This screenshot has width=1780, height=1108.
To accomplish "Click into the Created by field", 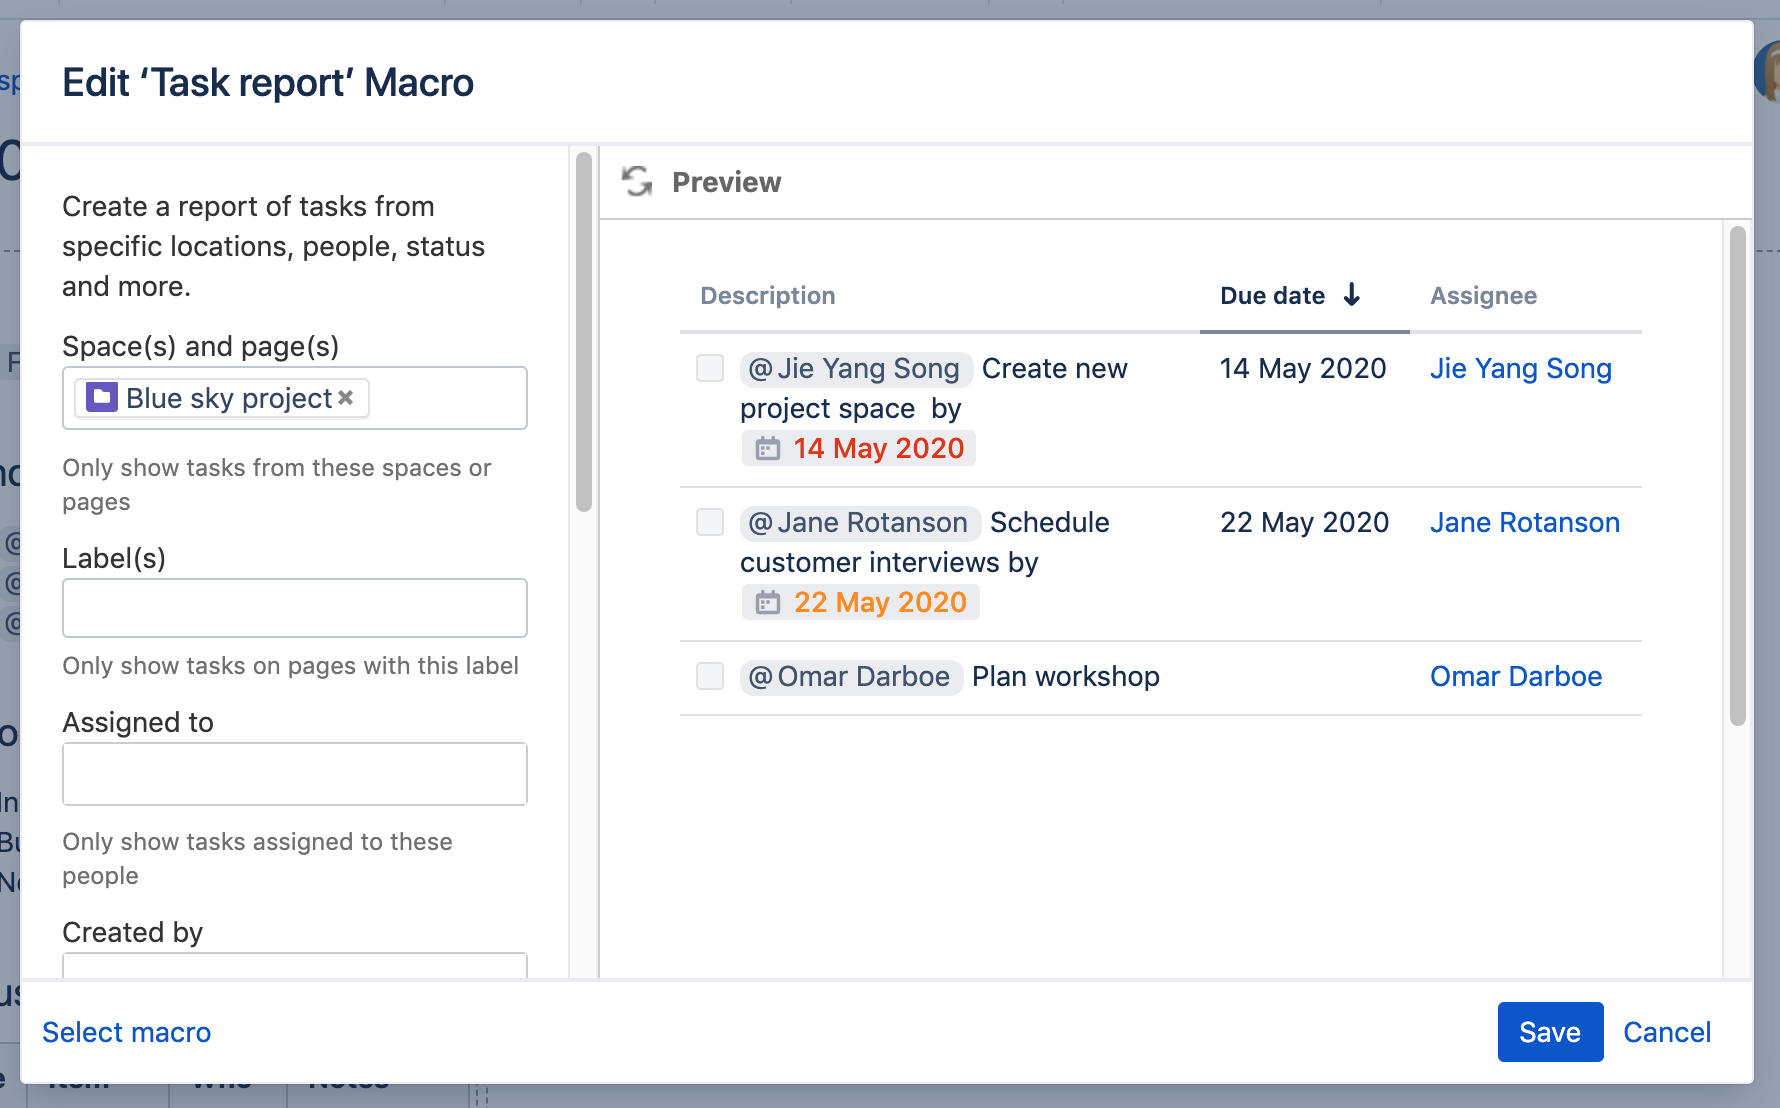I will point(295,966).
